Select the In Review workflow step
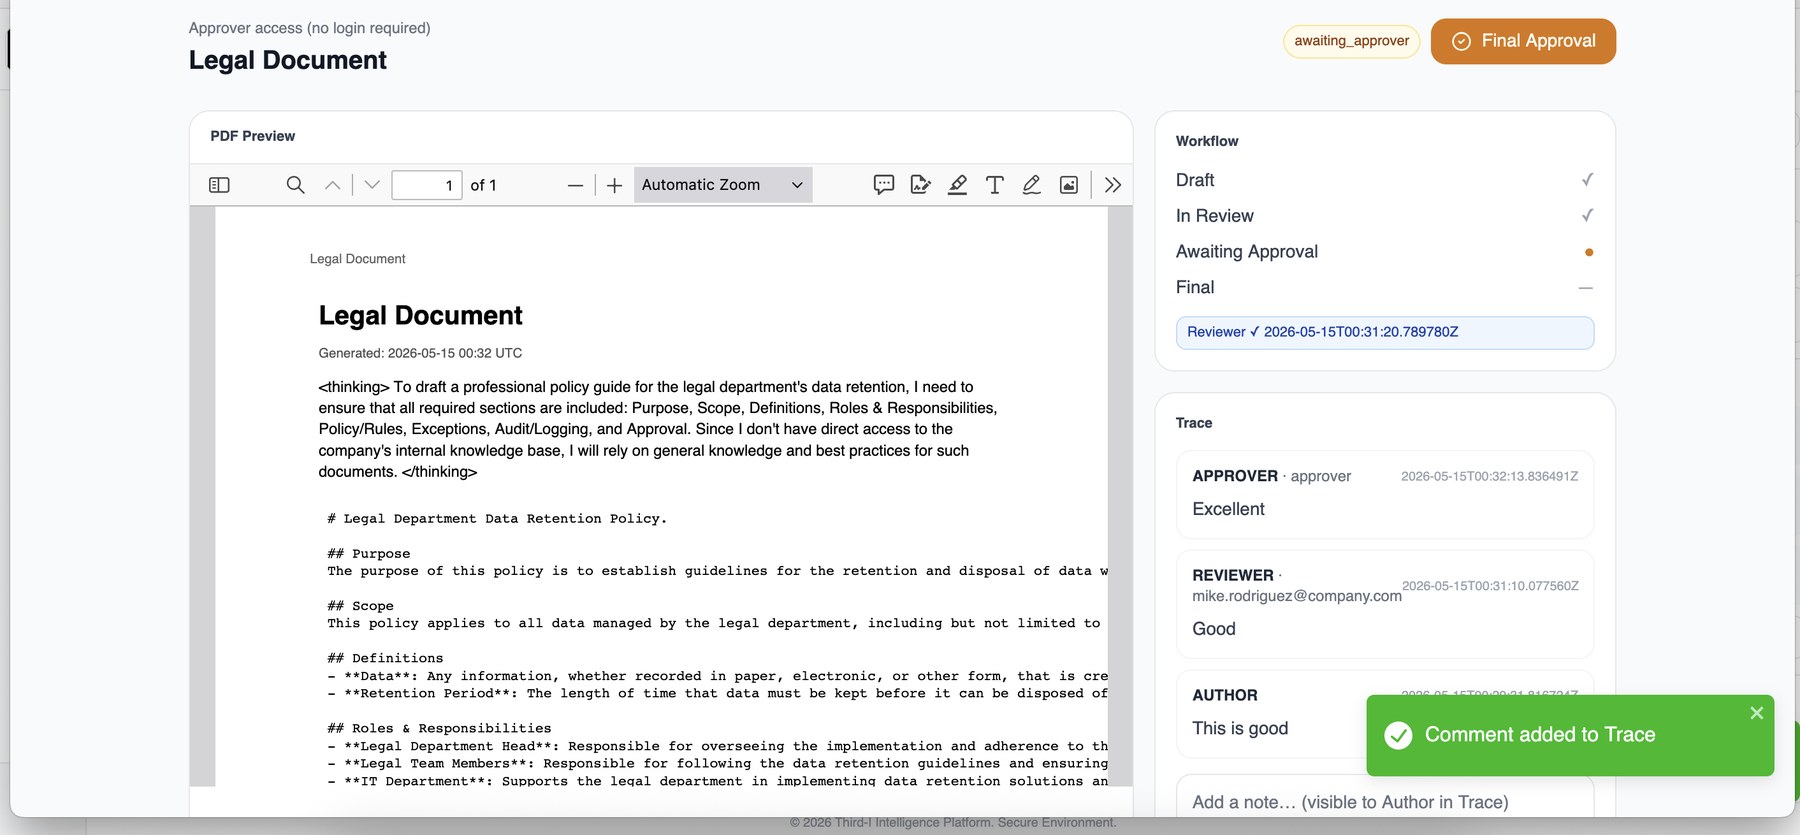 1385,216
